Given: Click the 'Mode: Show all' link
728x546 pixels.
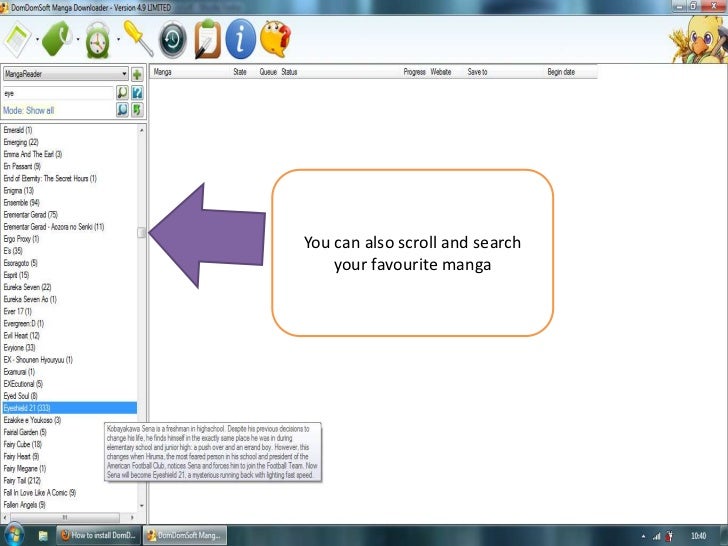Looking at the screenshot, I should point(28,110).
